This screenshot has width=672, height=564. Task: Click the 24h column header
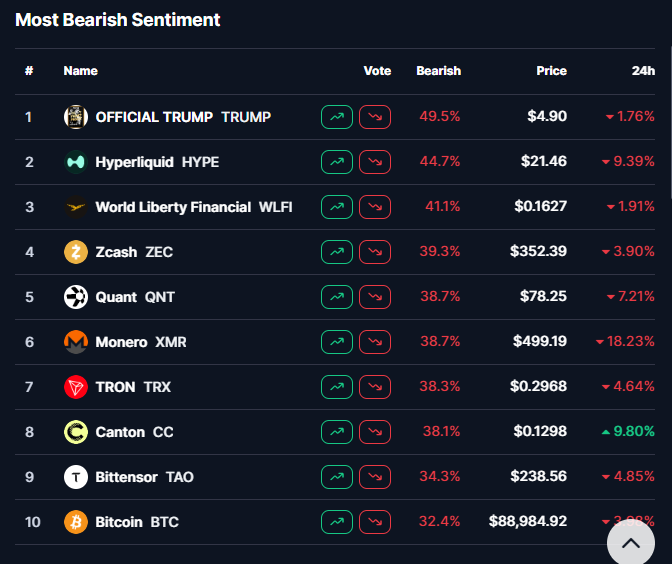tap(643, 71)
